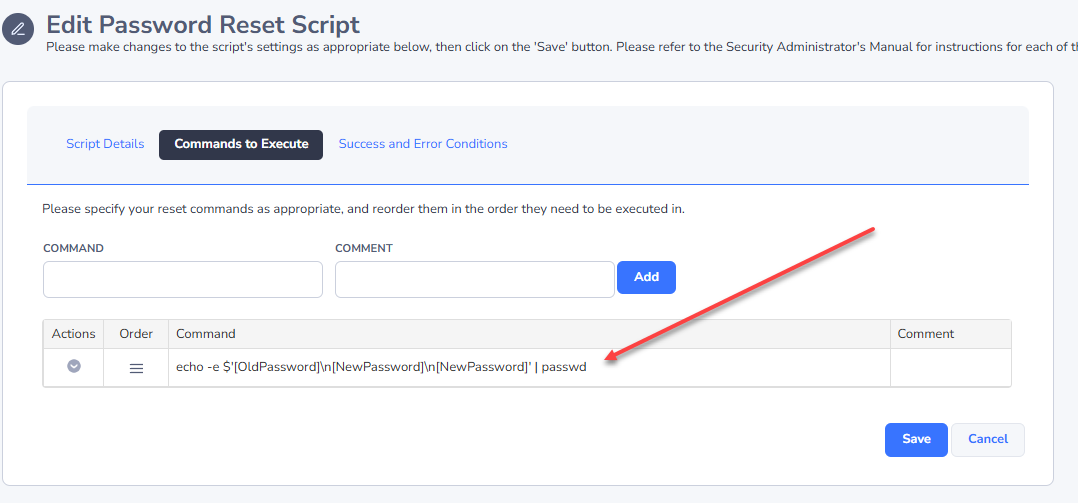Focus the COMMENT text field
The image size is (1078, 503).
tap(474, 279)
